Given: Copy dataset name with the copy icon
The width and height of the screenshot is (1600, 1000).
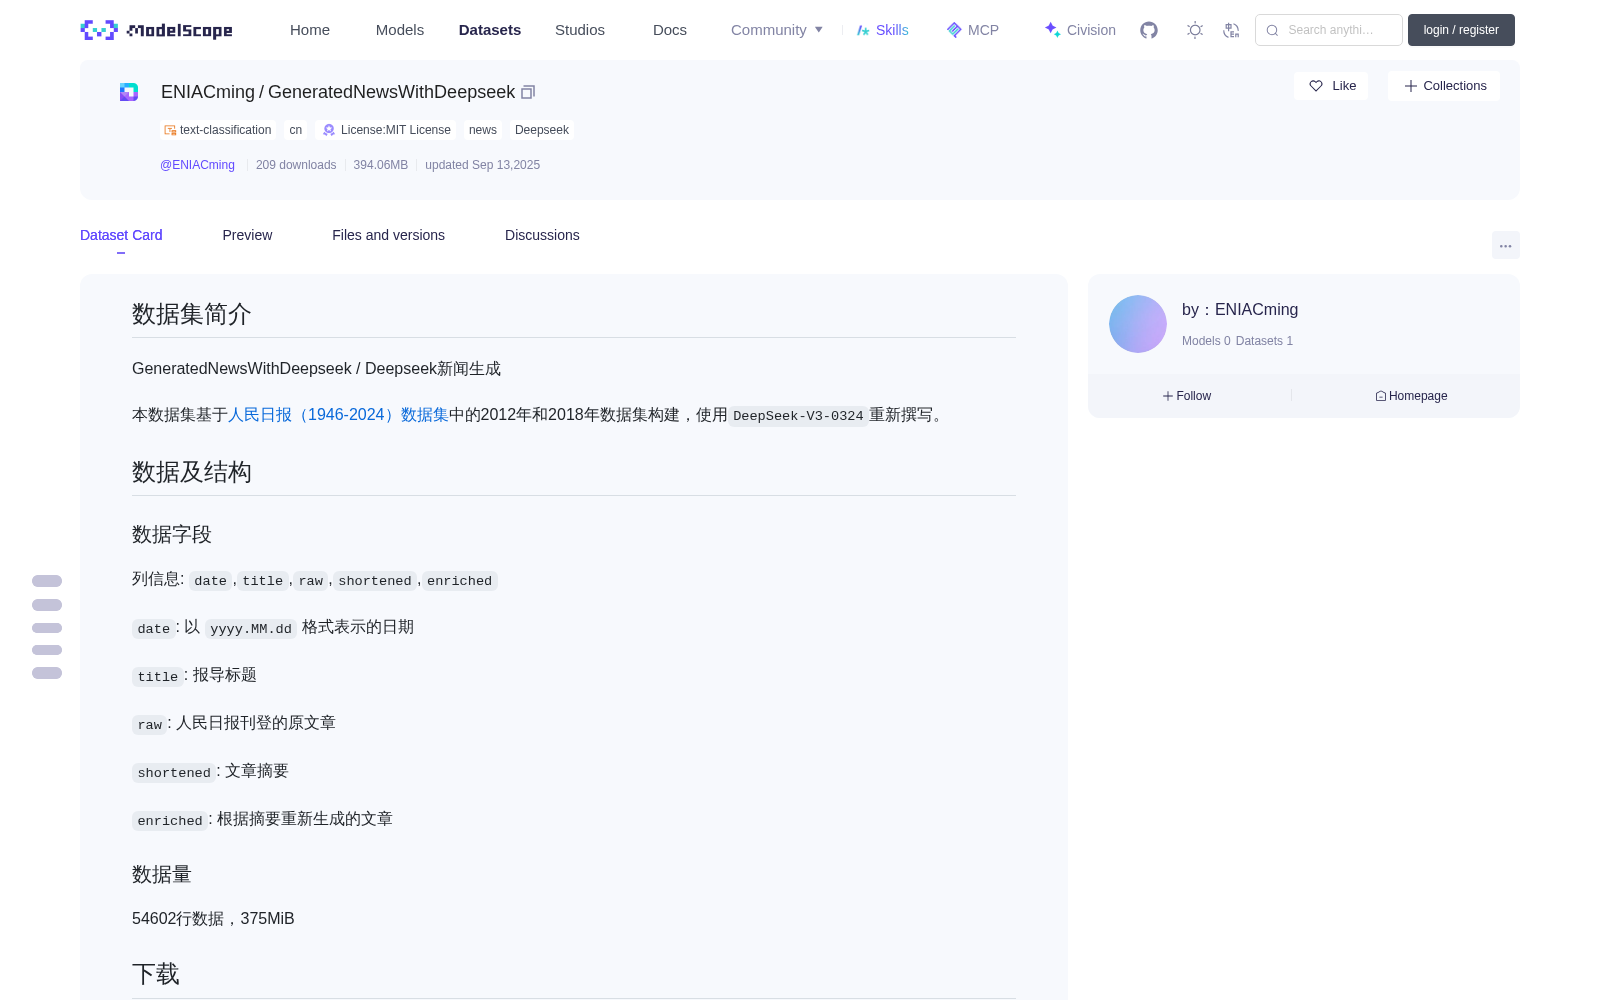Looking at the screenshot, I should 528,92.
